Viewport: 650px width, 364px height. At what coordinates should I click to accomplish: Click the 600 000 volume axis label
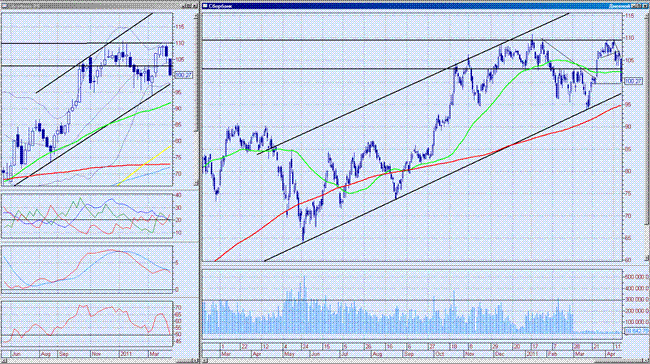(x=637, y=277)
